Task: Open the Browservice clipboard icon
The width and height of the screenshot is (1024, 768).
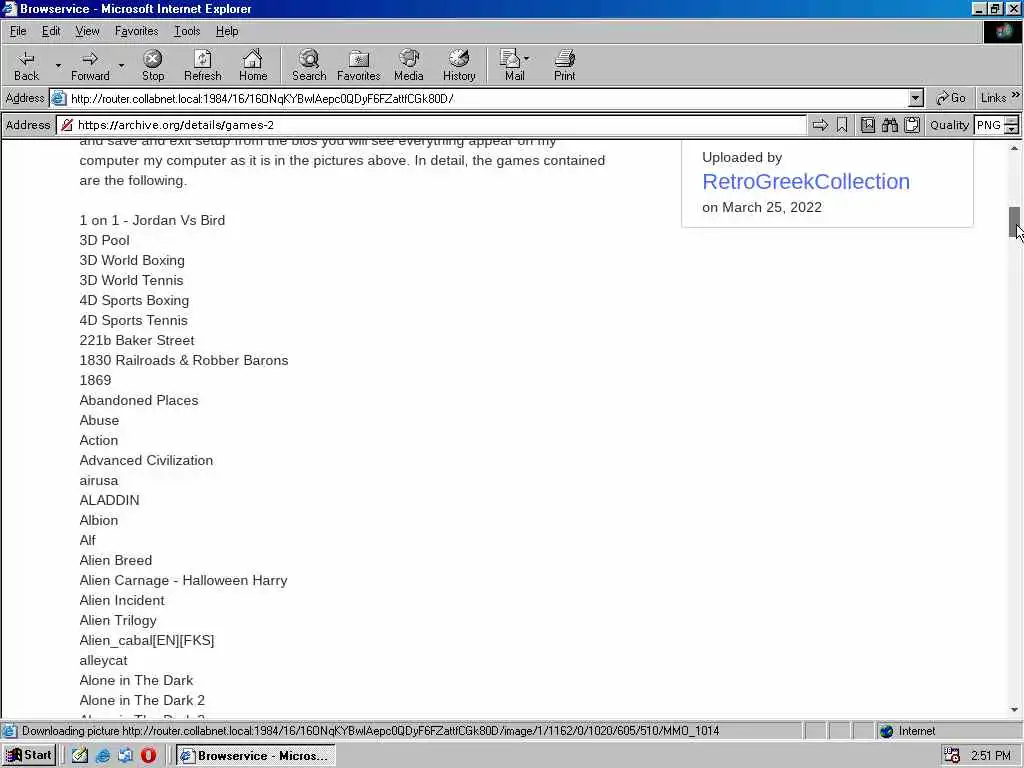Action: 912,125
